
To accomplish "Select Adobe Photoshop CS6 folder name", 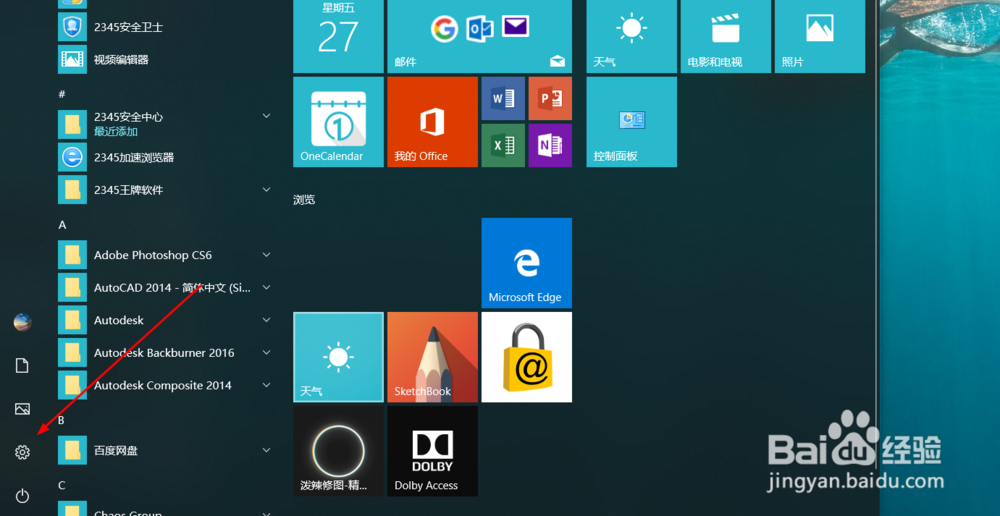I will (x=152, y=255).
